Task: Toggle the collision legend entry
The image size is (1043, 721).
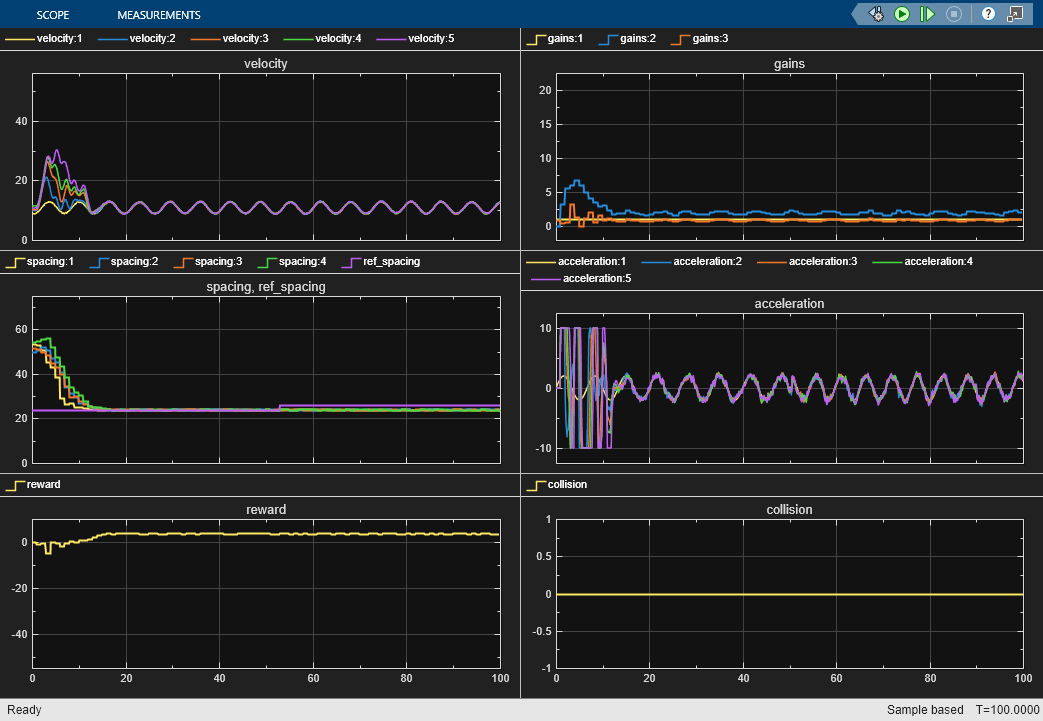Action: pos(567,484)
